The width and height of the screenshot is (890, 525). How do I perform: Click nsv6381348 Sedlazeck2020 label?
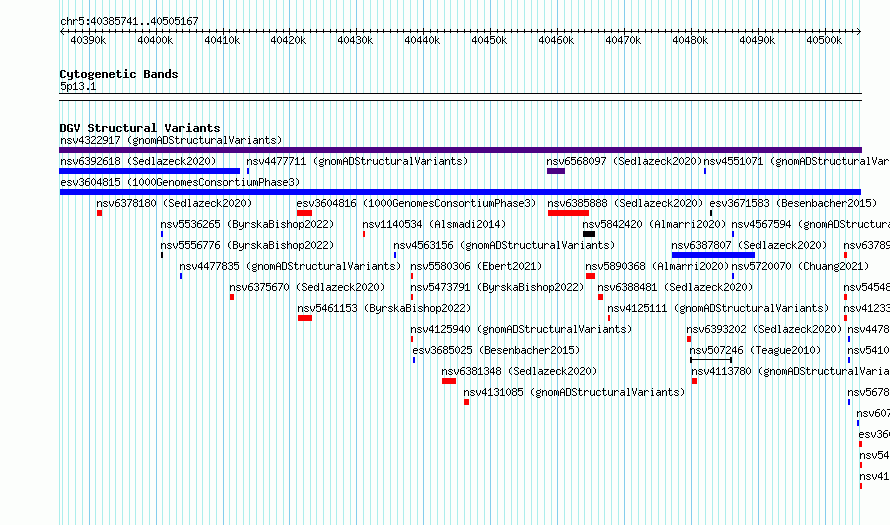click(519, 371)
